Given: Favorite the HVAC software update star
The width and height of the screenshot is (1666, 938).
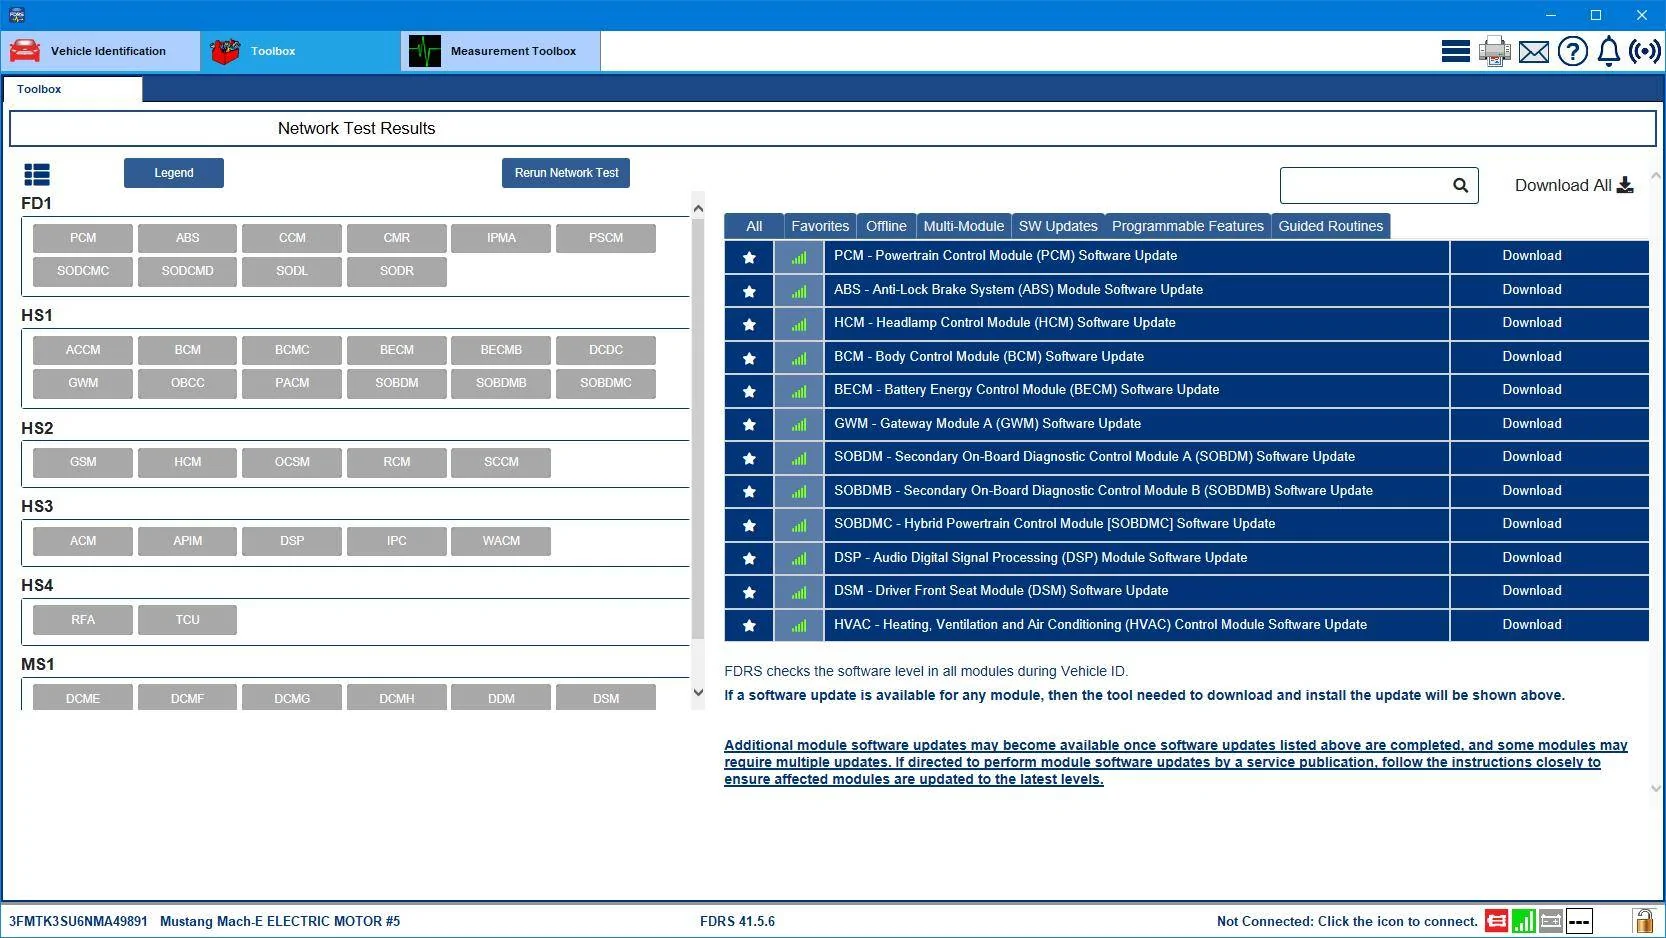Looking at the screenshot, I should [749, 626].
